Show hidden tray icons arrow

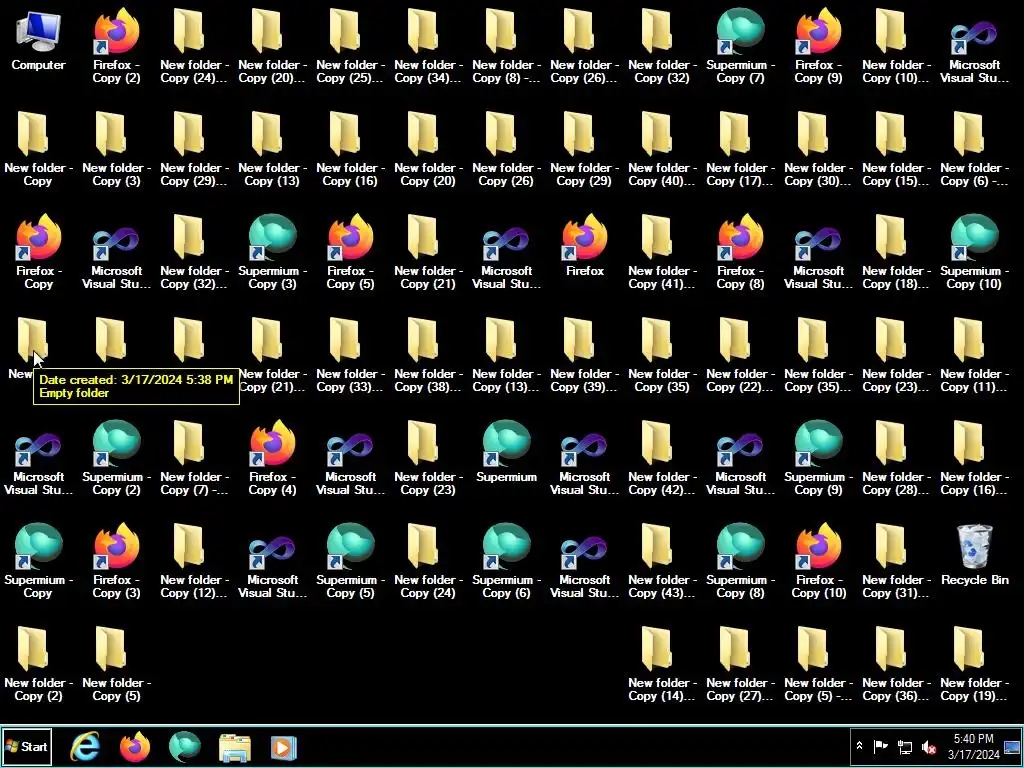[x=859, y=746]
